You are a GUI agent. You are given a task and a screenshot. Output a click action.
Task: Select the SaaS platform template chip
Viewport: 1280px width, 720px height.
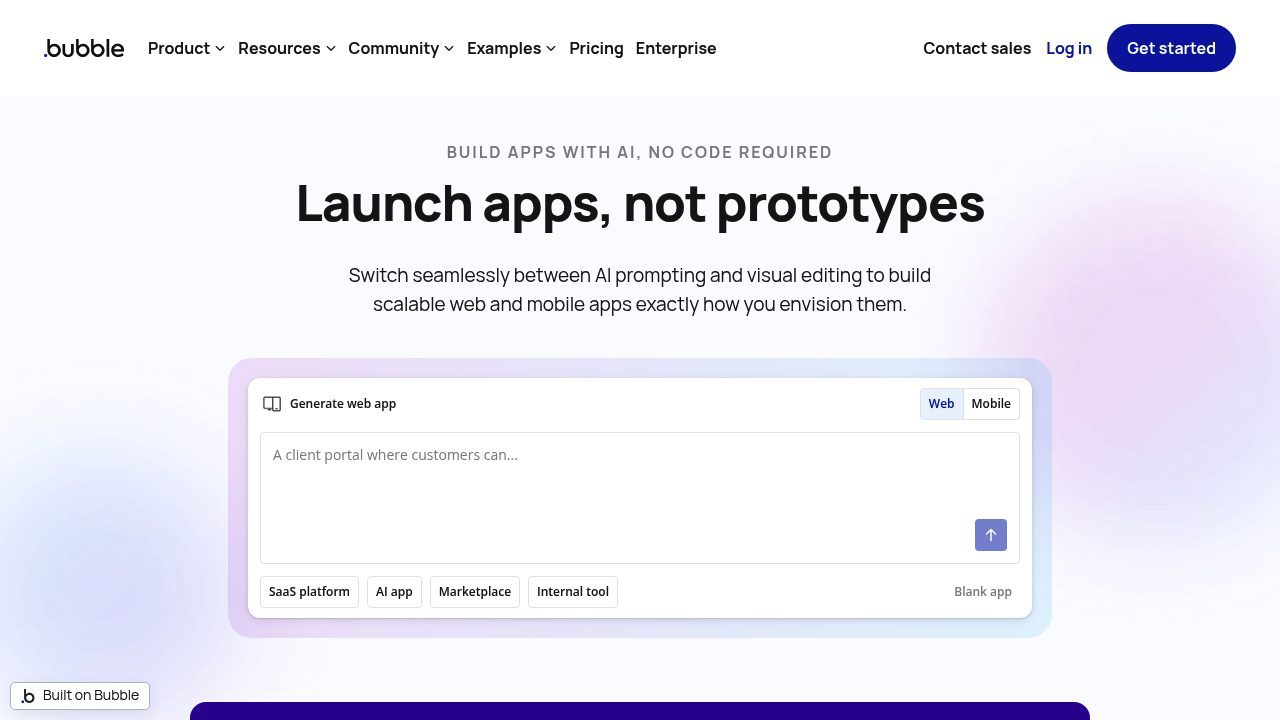(x=309, y=591)
